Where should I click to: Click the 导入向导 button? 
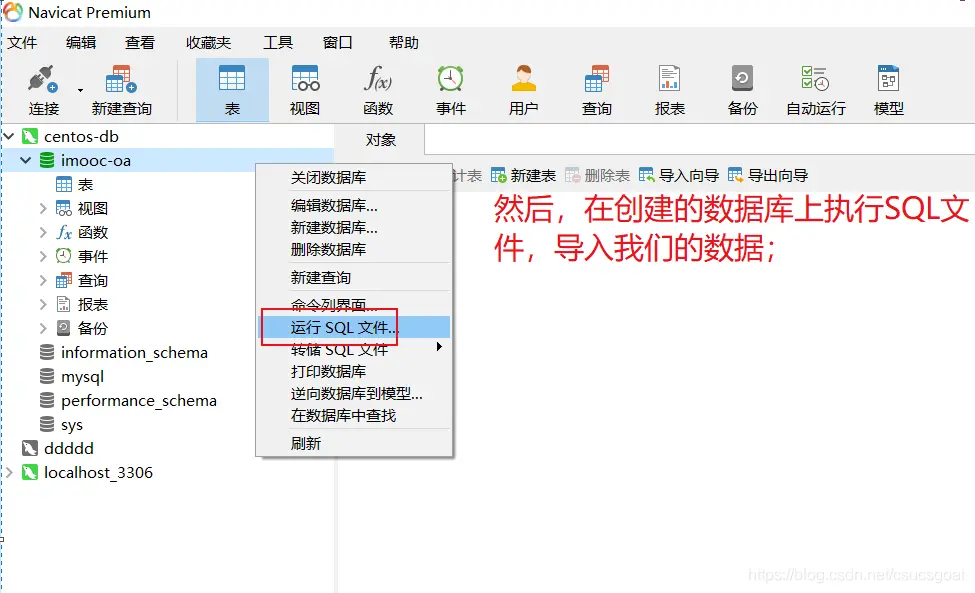(678, 175)
